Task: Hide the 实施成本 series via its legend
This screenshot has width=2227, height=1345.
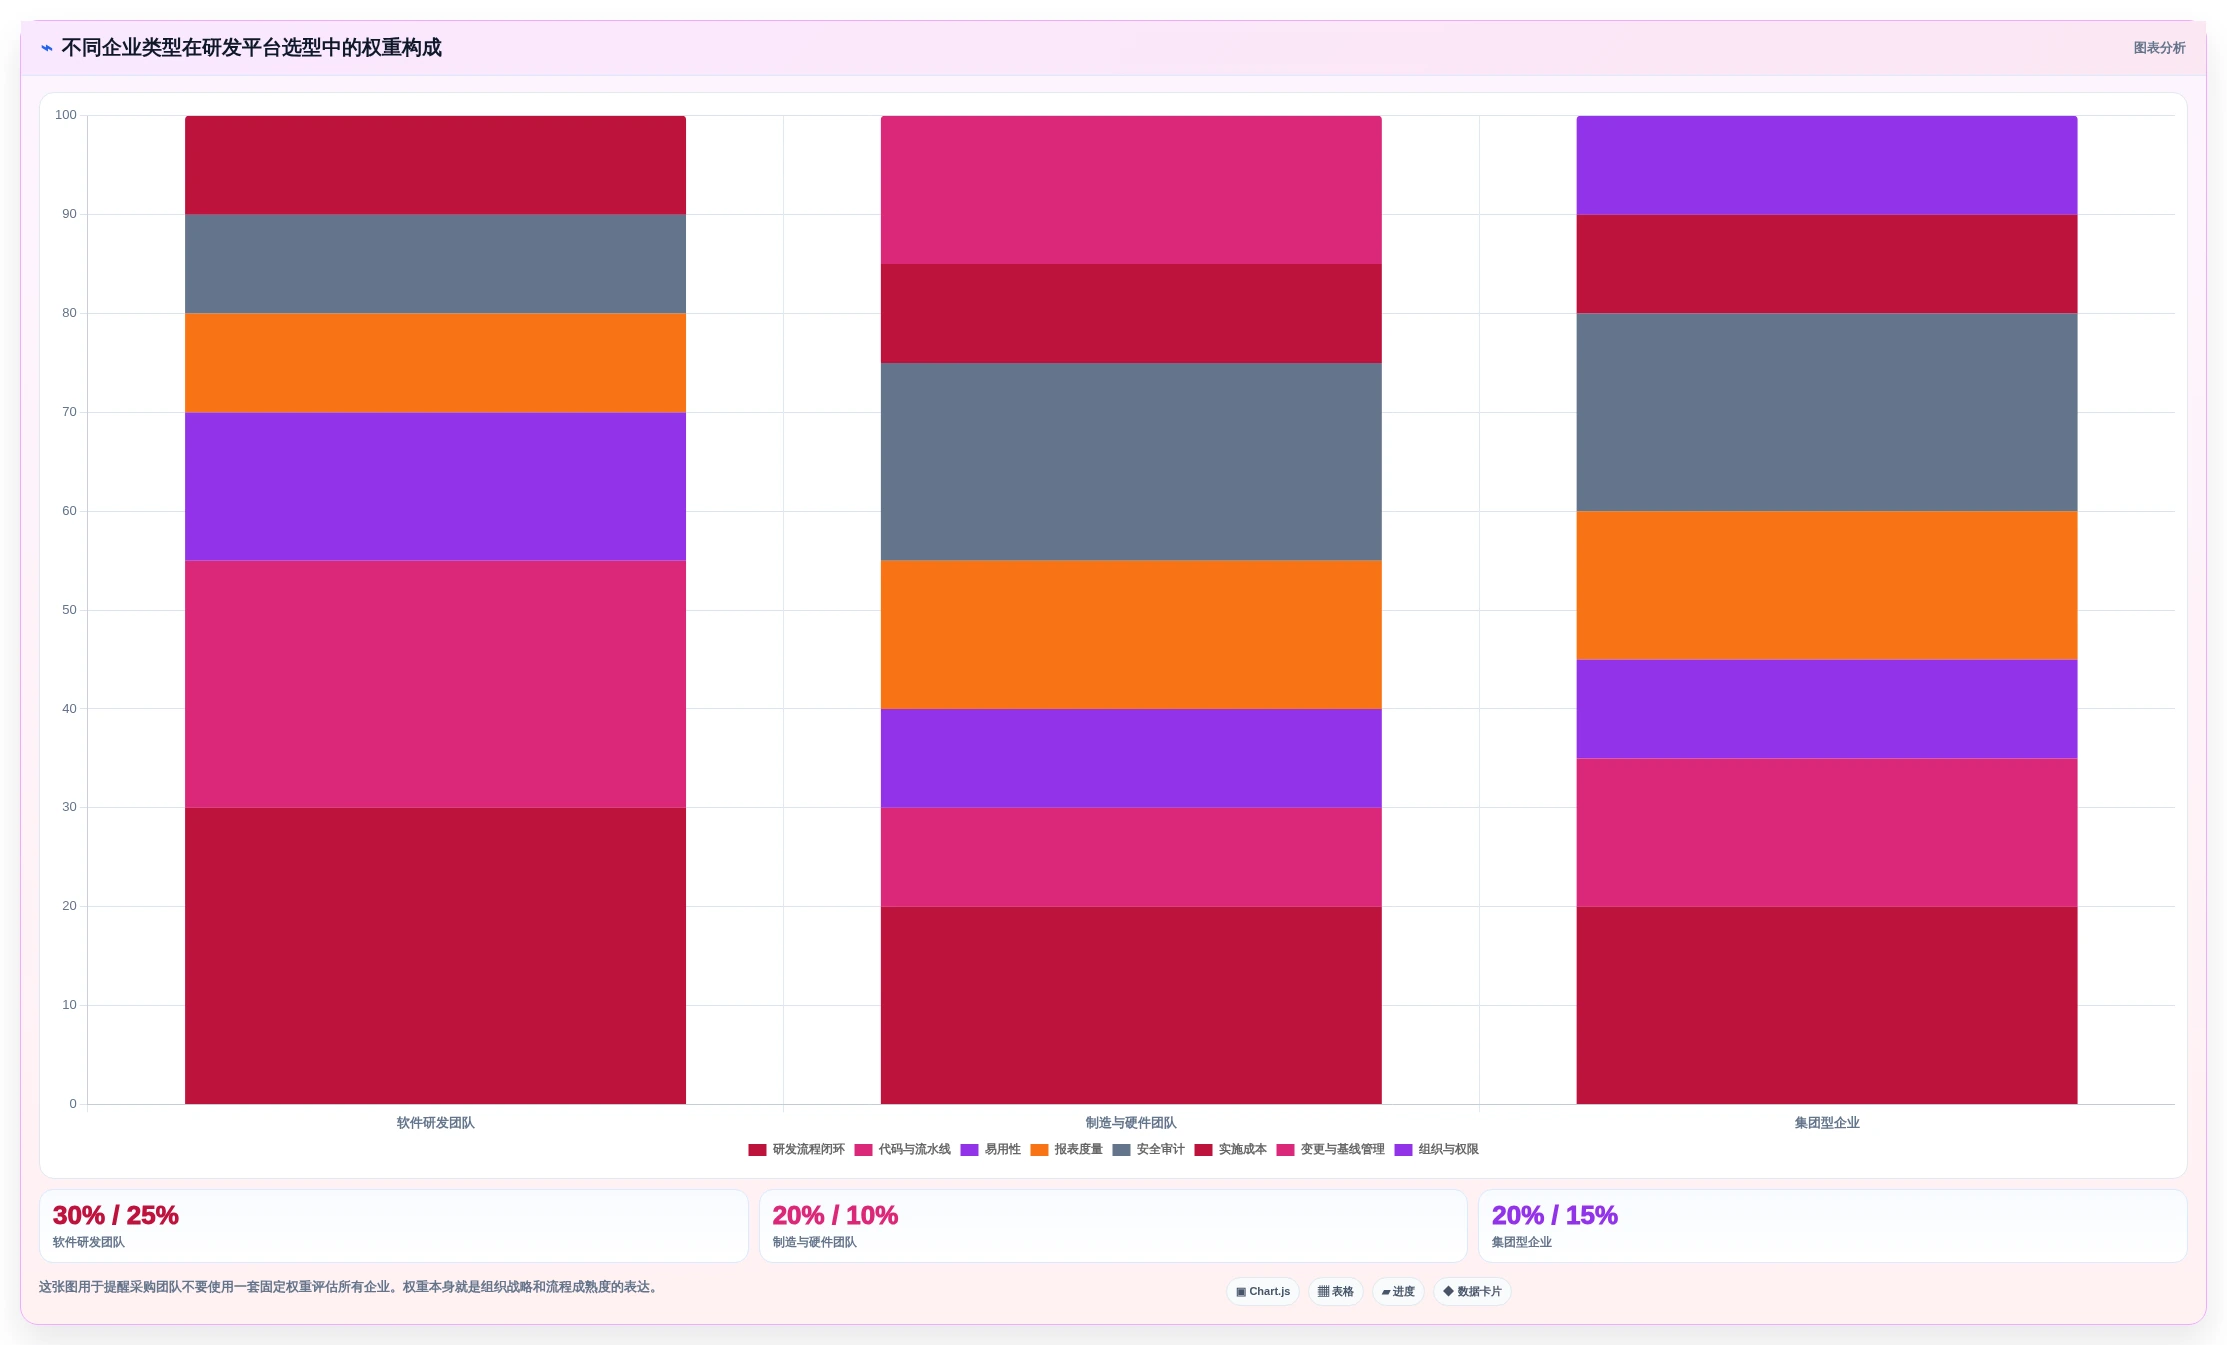Action: [x=1230, y=1150]
